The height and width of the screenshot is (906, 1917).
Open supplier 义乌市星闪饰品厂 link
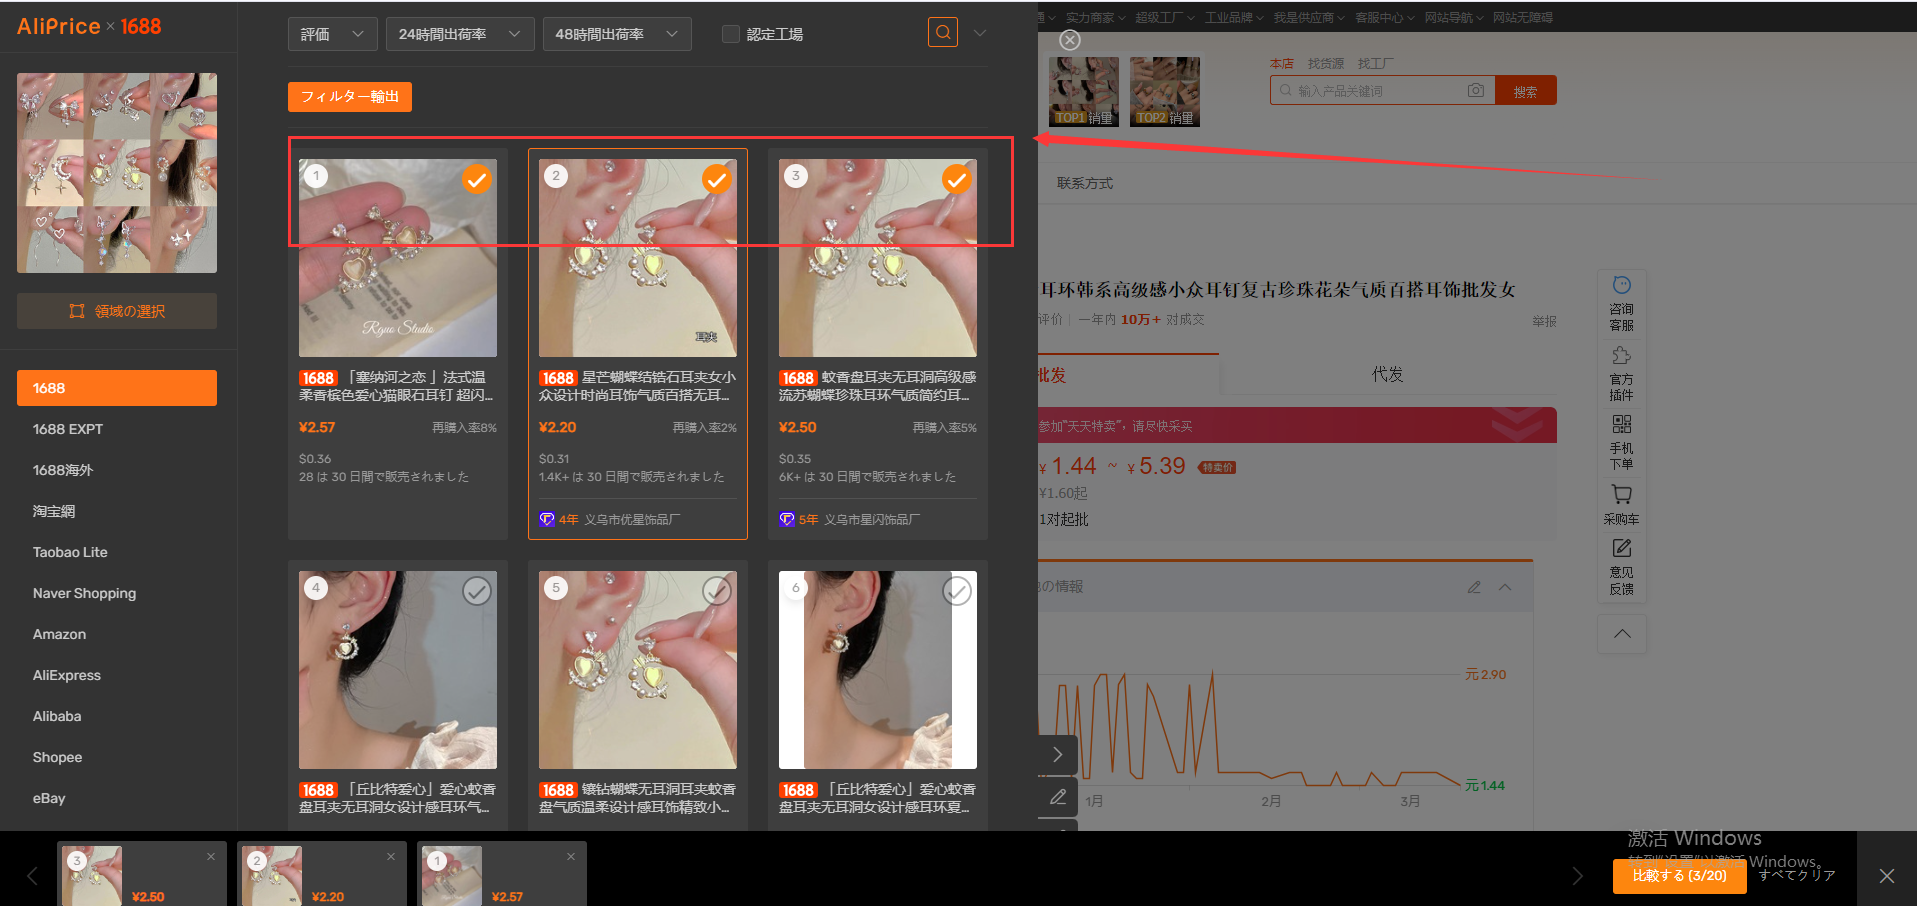[871, 519]
